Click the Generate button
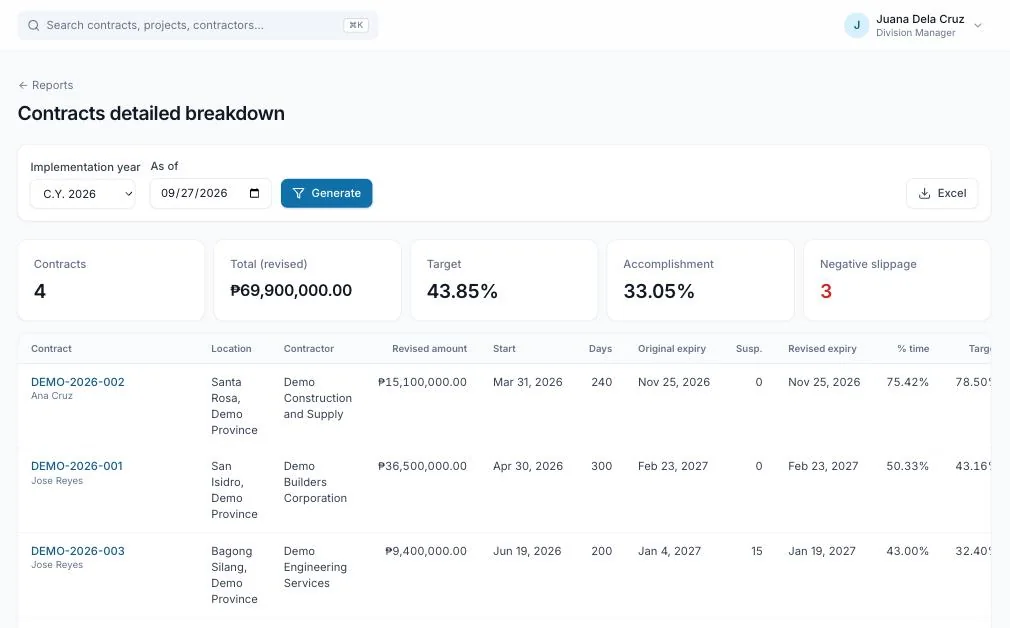 click(327, 193)
